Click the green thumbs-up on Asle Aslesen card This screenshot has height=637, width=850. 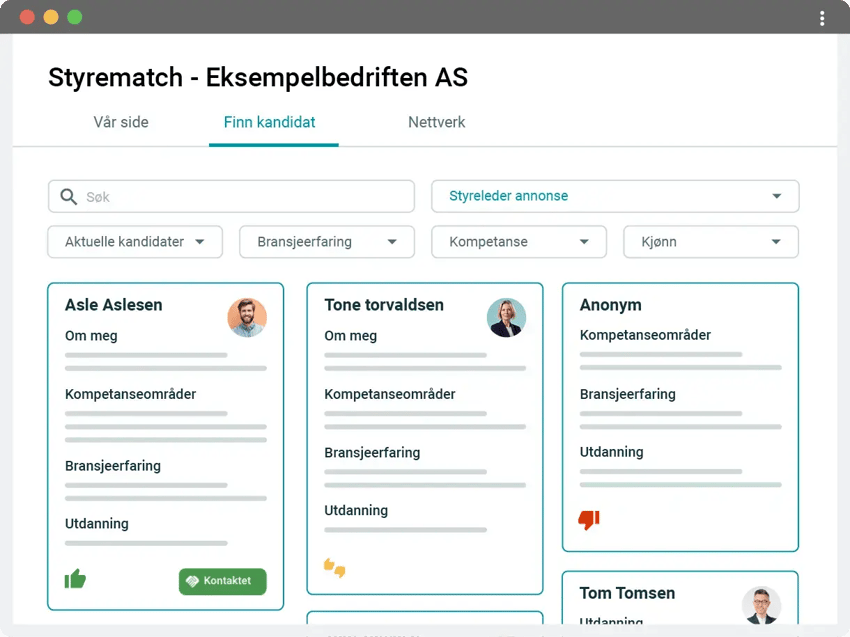pyautogui.click(x=75, y=579)
